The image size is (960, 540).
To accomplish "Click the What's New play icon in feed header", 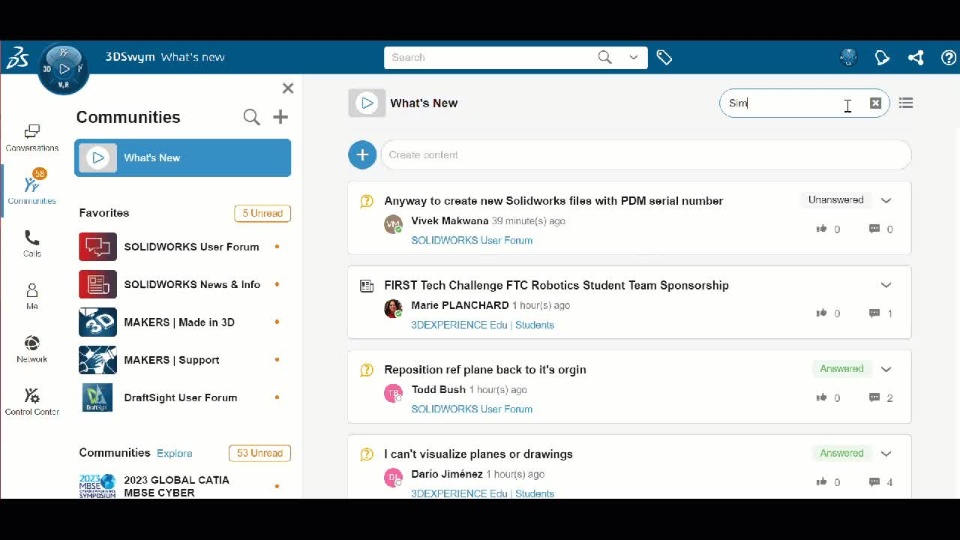I will 367,103.
